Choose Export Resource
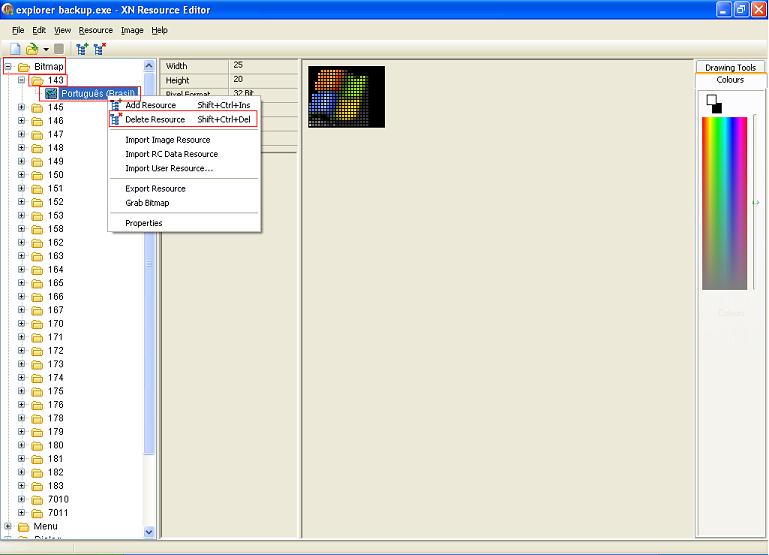769x555 pixels. click(x=184, y=189)
